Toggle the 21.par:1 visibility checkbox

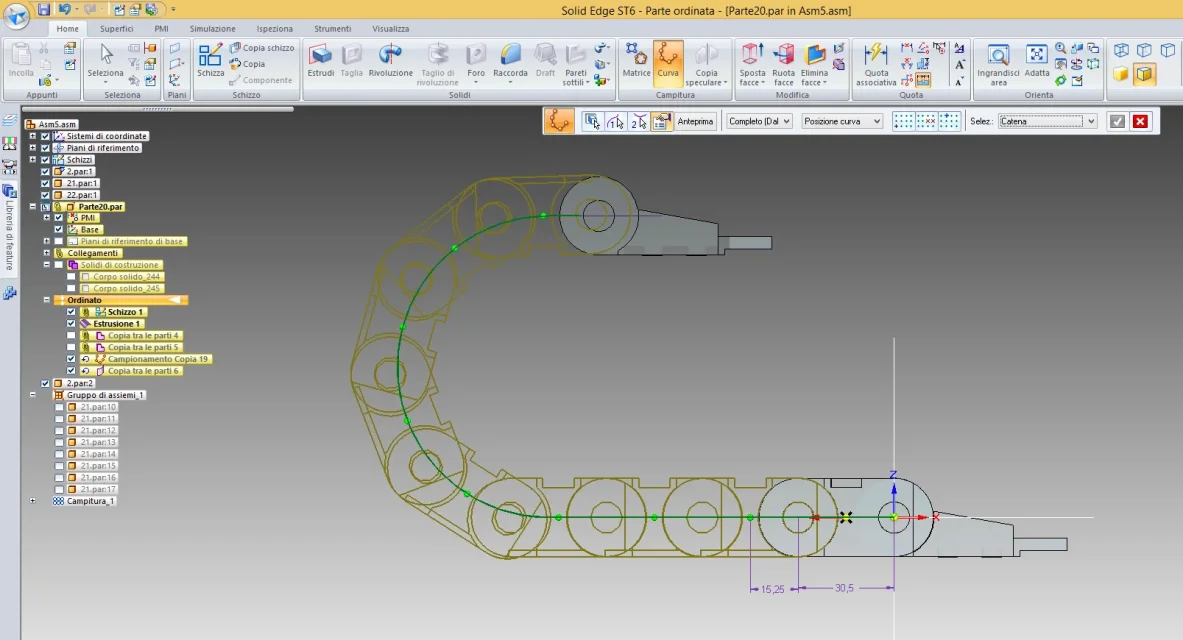point(45,183)
